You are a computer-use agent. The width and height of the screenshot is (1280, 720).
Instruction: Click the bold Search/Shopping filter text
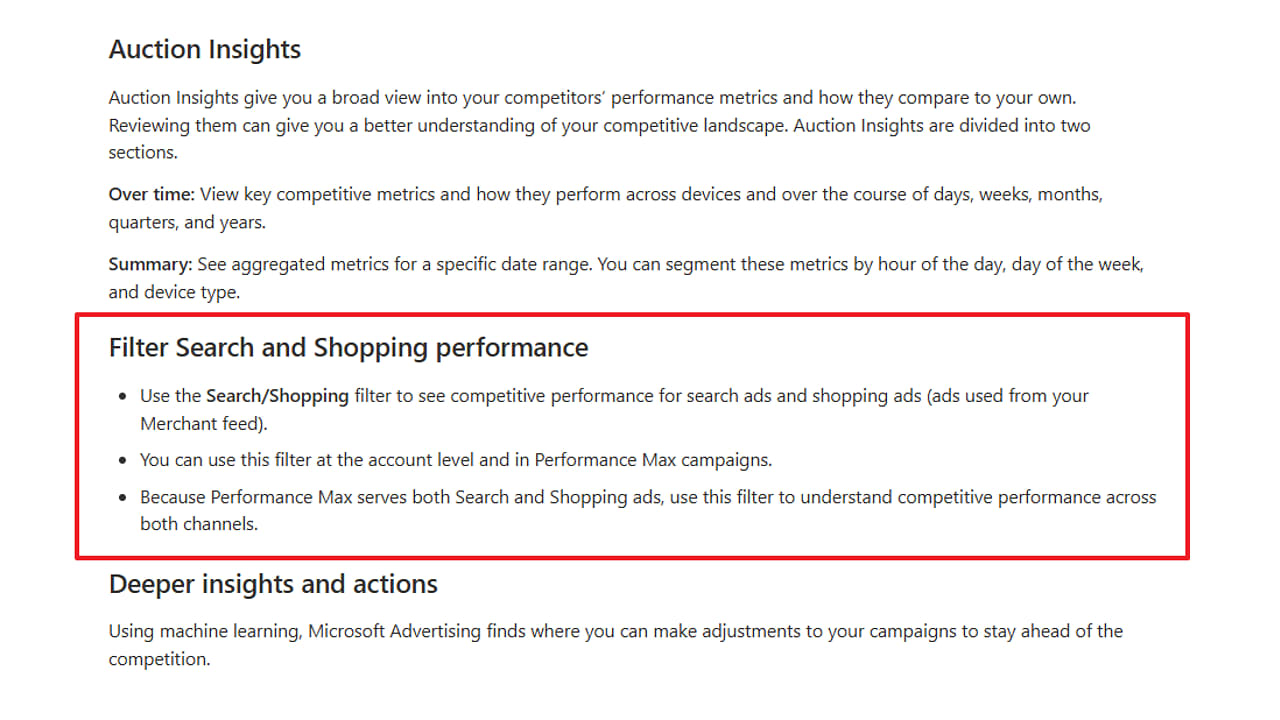277,396
